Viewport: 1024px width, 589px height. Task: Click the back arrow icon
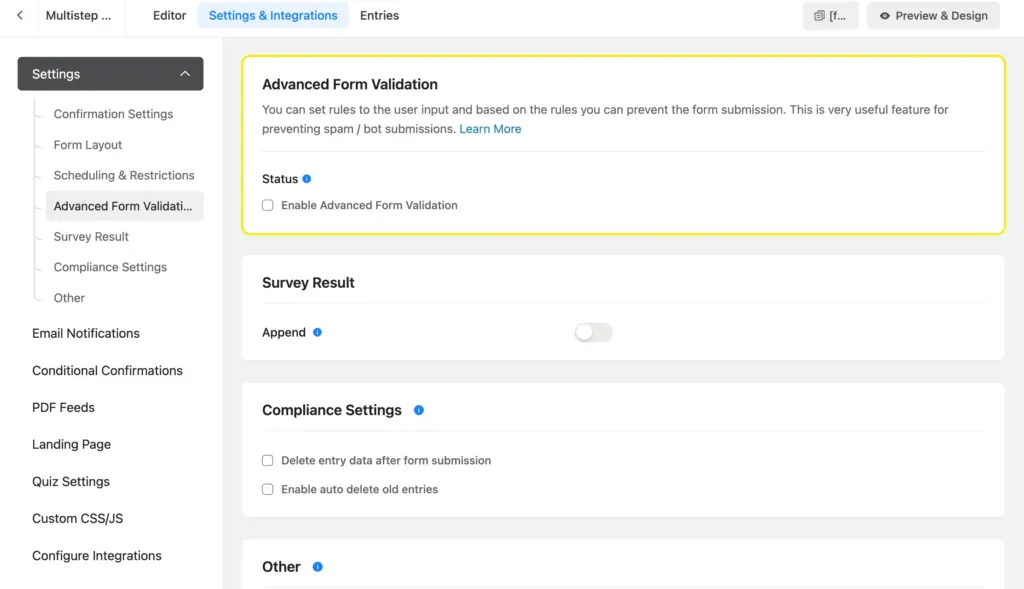pos(20,16)
